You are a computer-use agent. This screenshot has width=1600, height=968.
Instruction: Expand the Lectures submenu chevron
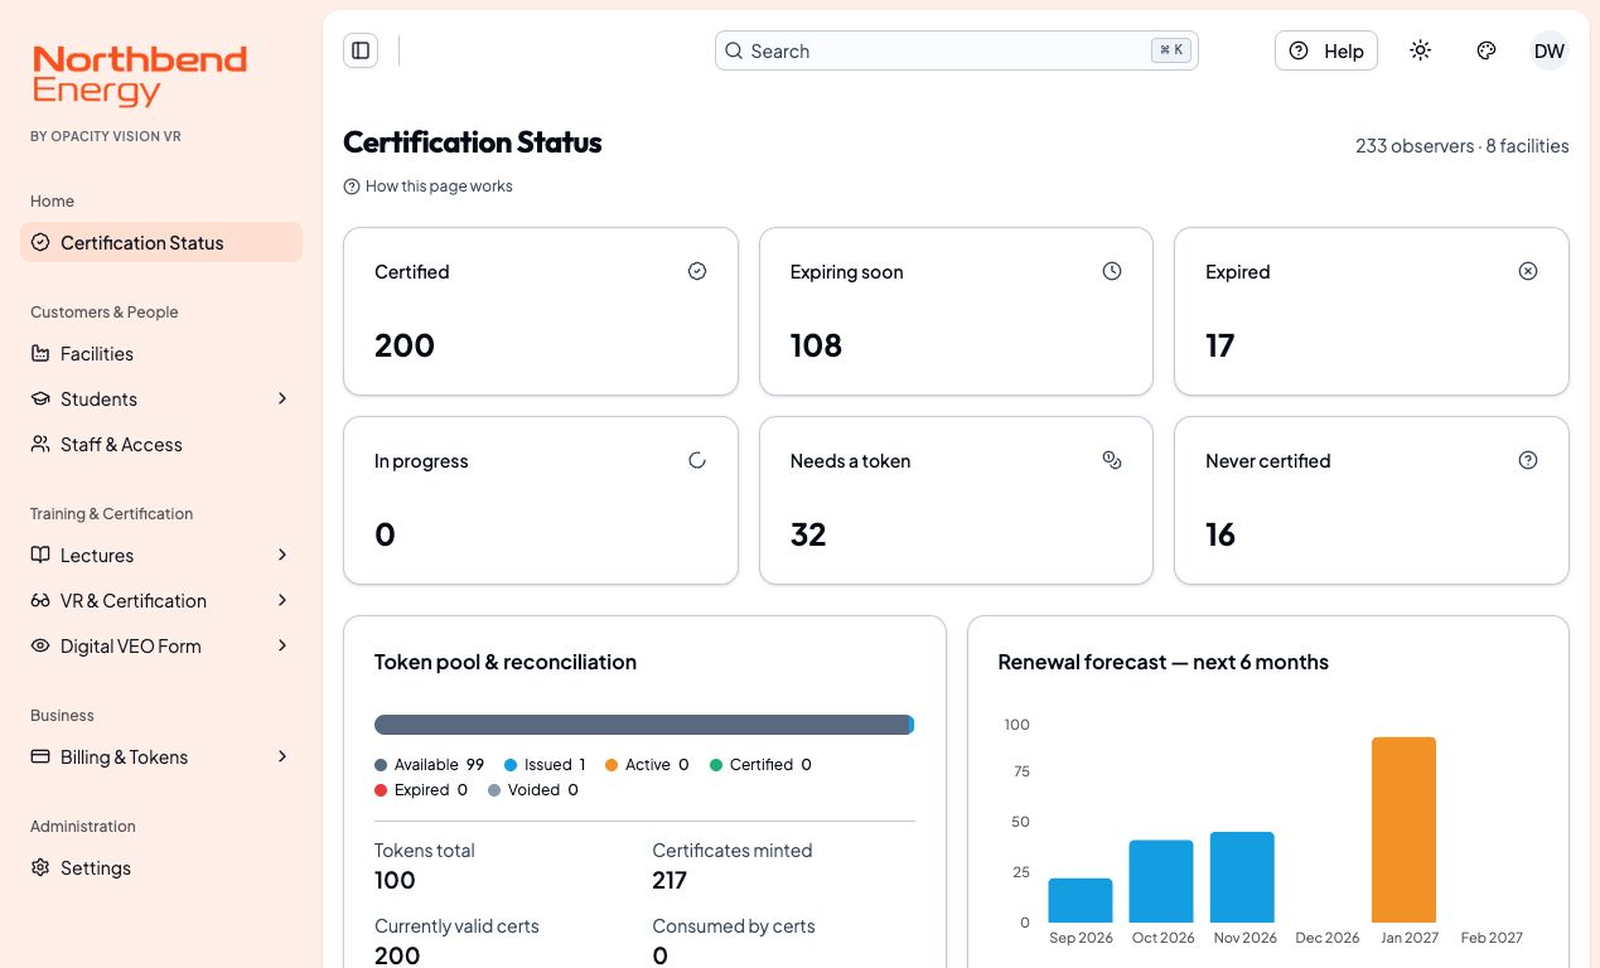point(282,554)
